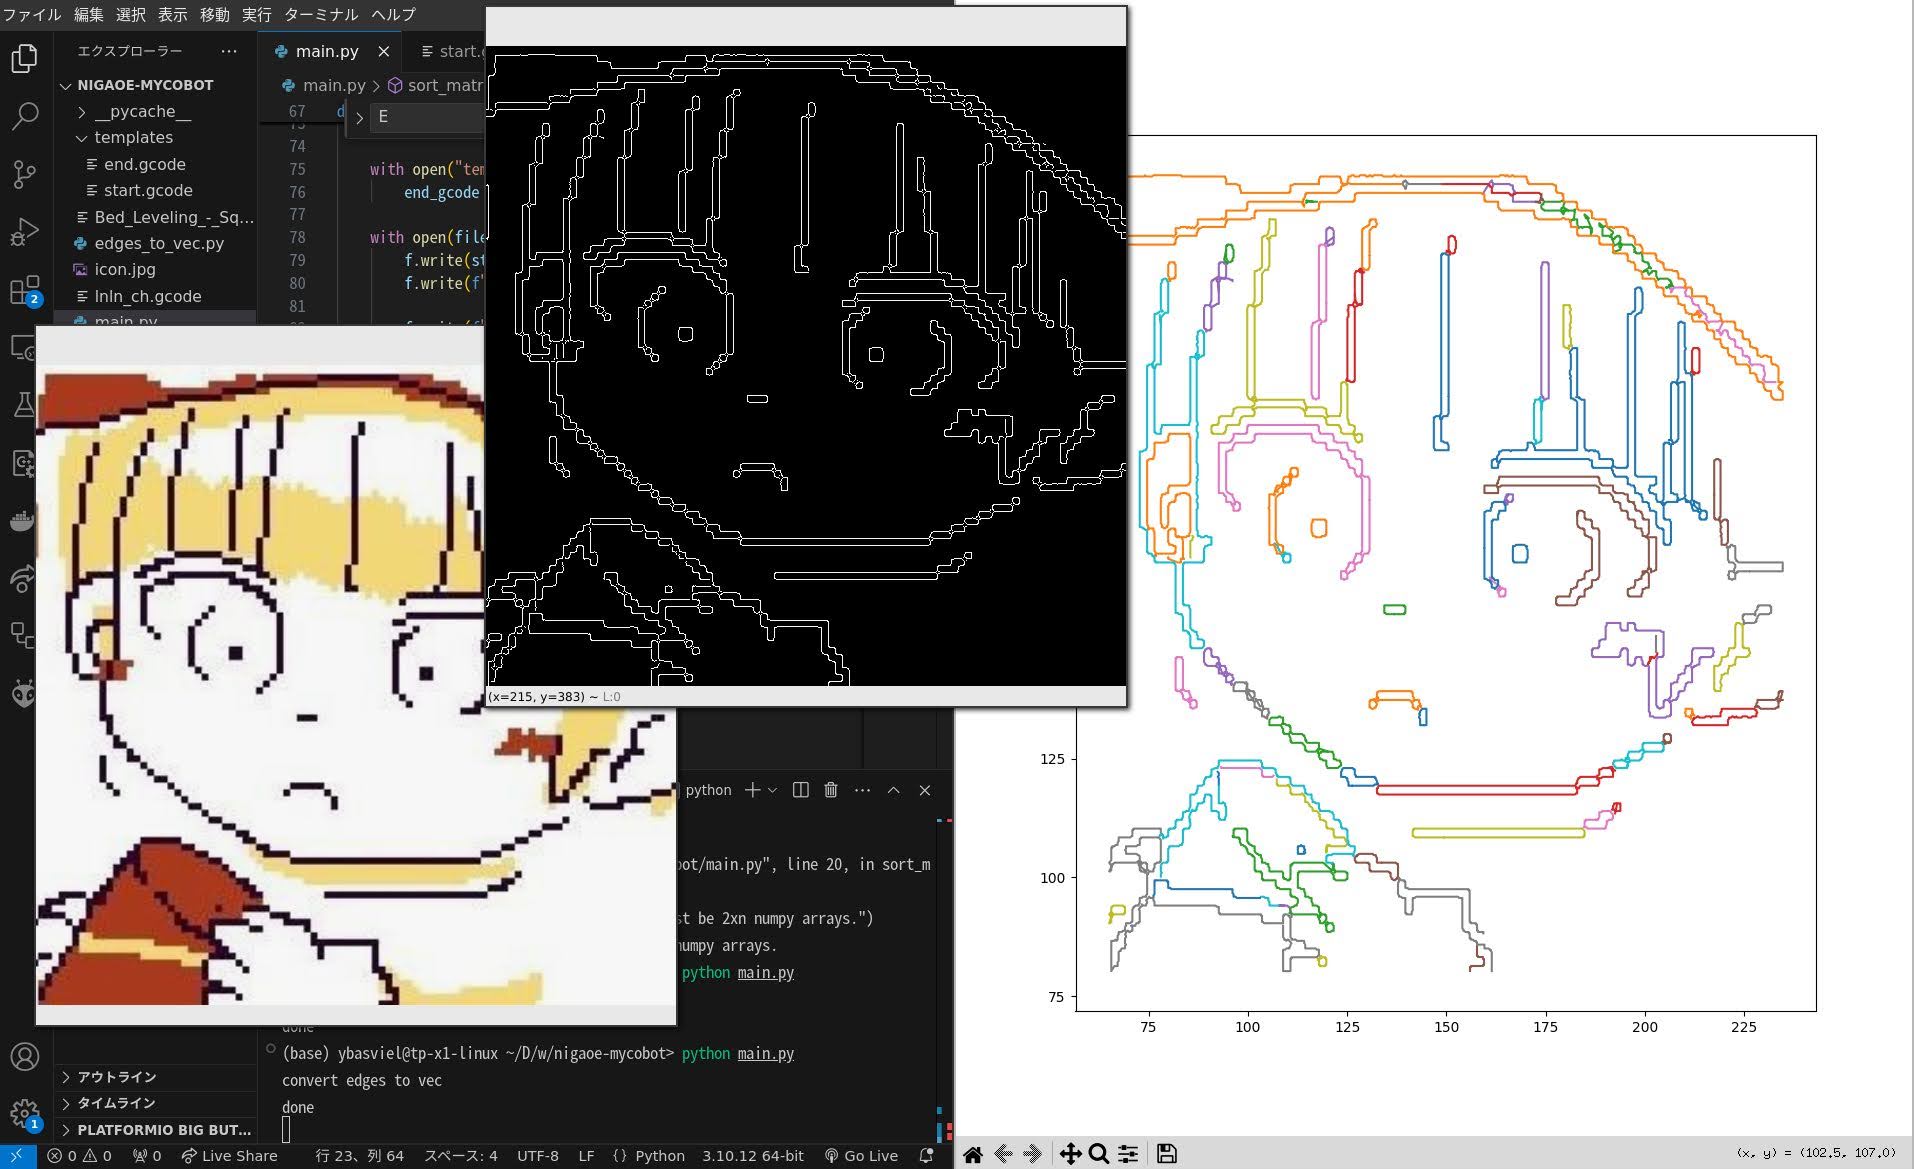Click the new terminal plus icon
This screenshot has width=1914, height=1169.
[x=753, y=790]
